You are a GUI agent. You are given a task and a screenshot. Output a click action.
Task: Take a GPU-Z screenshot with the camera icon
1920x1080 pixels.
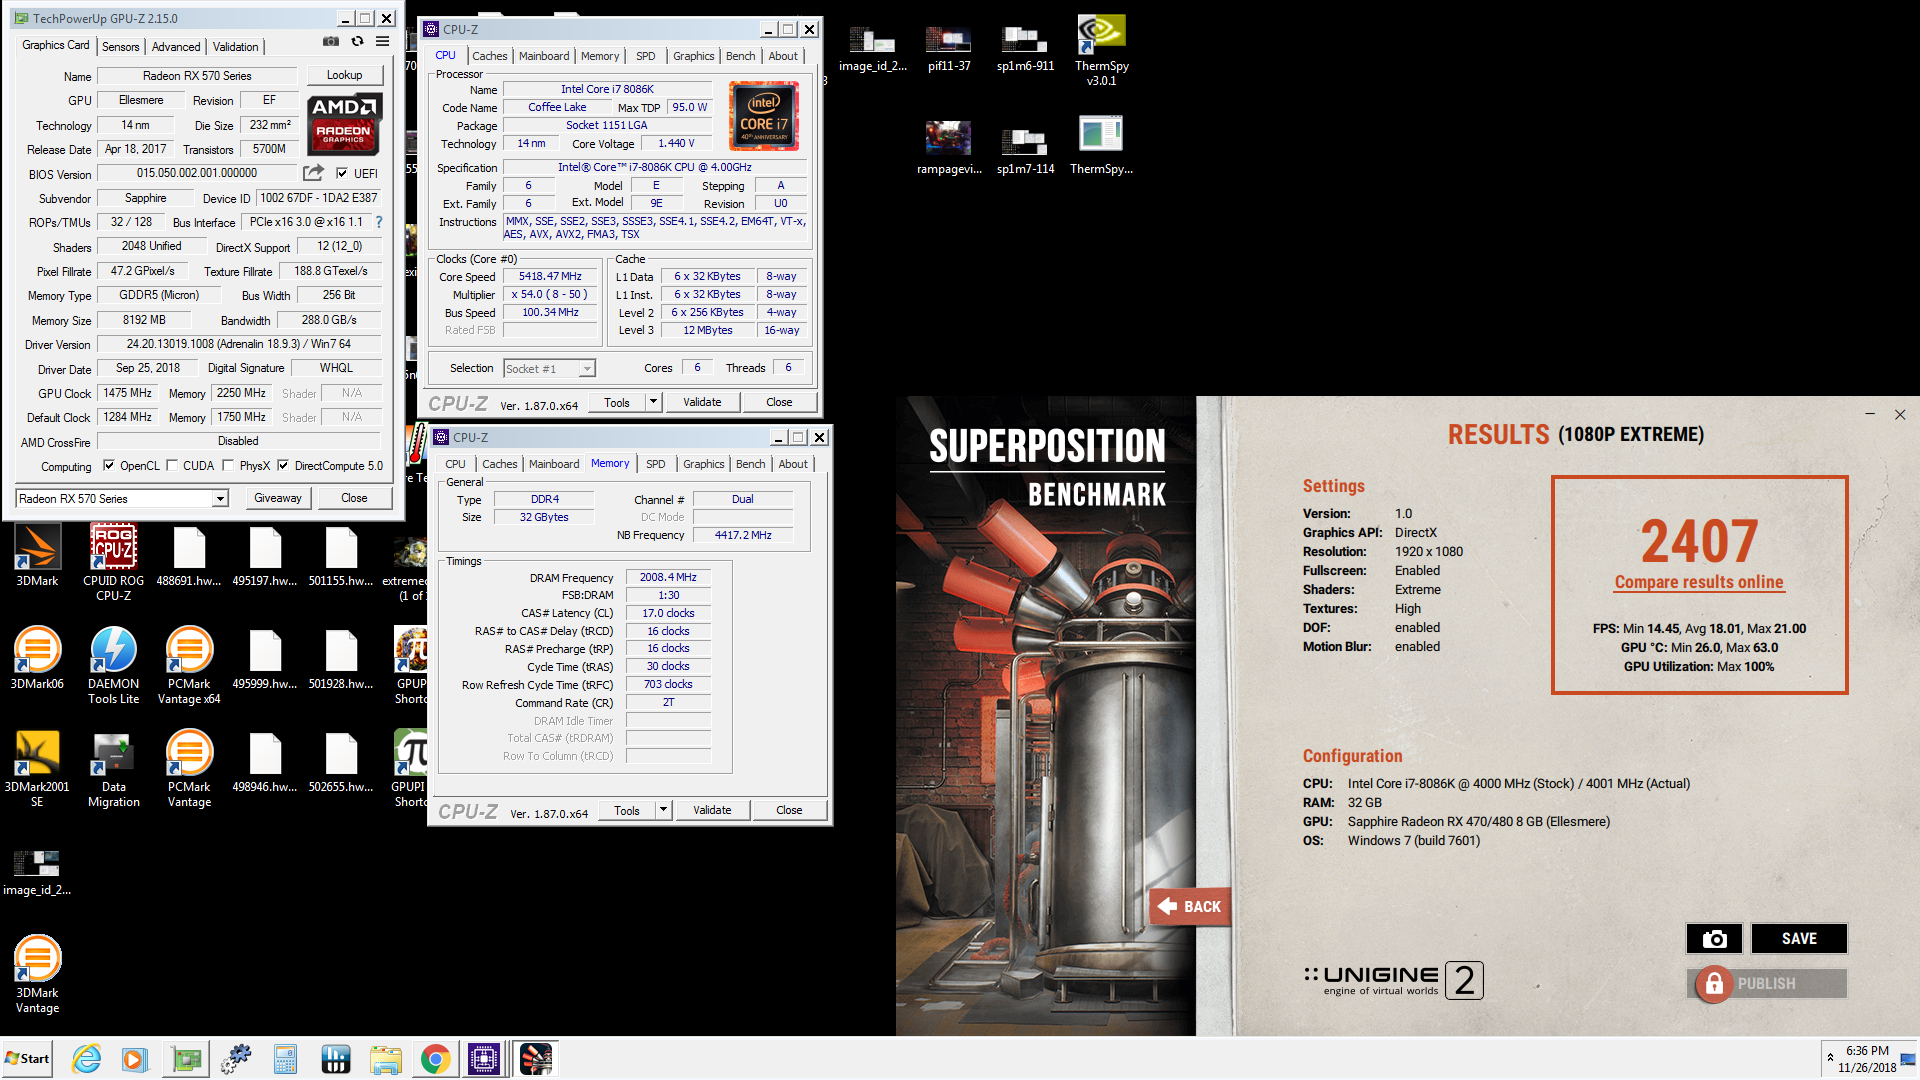pyautogui.click(x=330, y=41)
